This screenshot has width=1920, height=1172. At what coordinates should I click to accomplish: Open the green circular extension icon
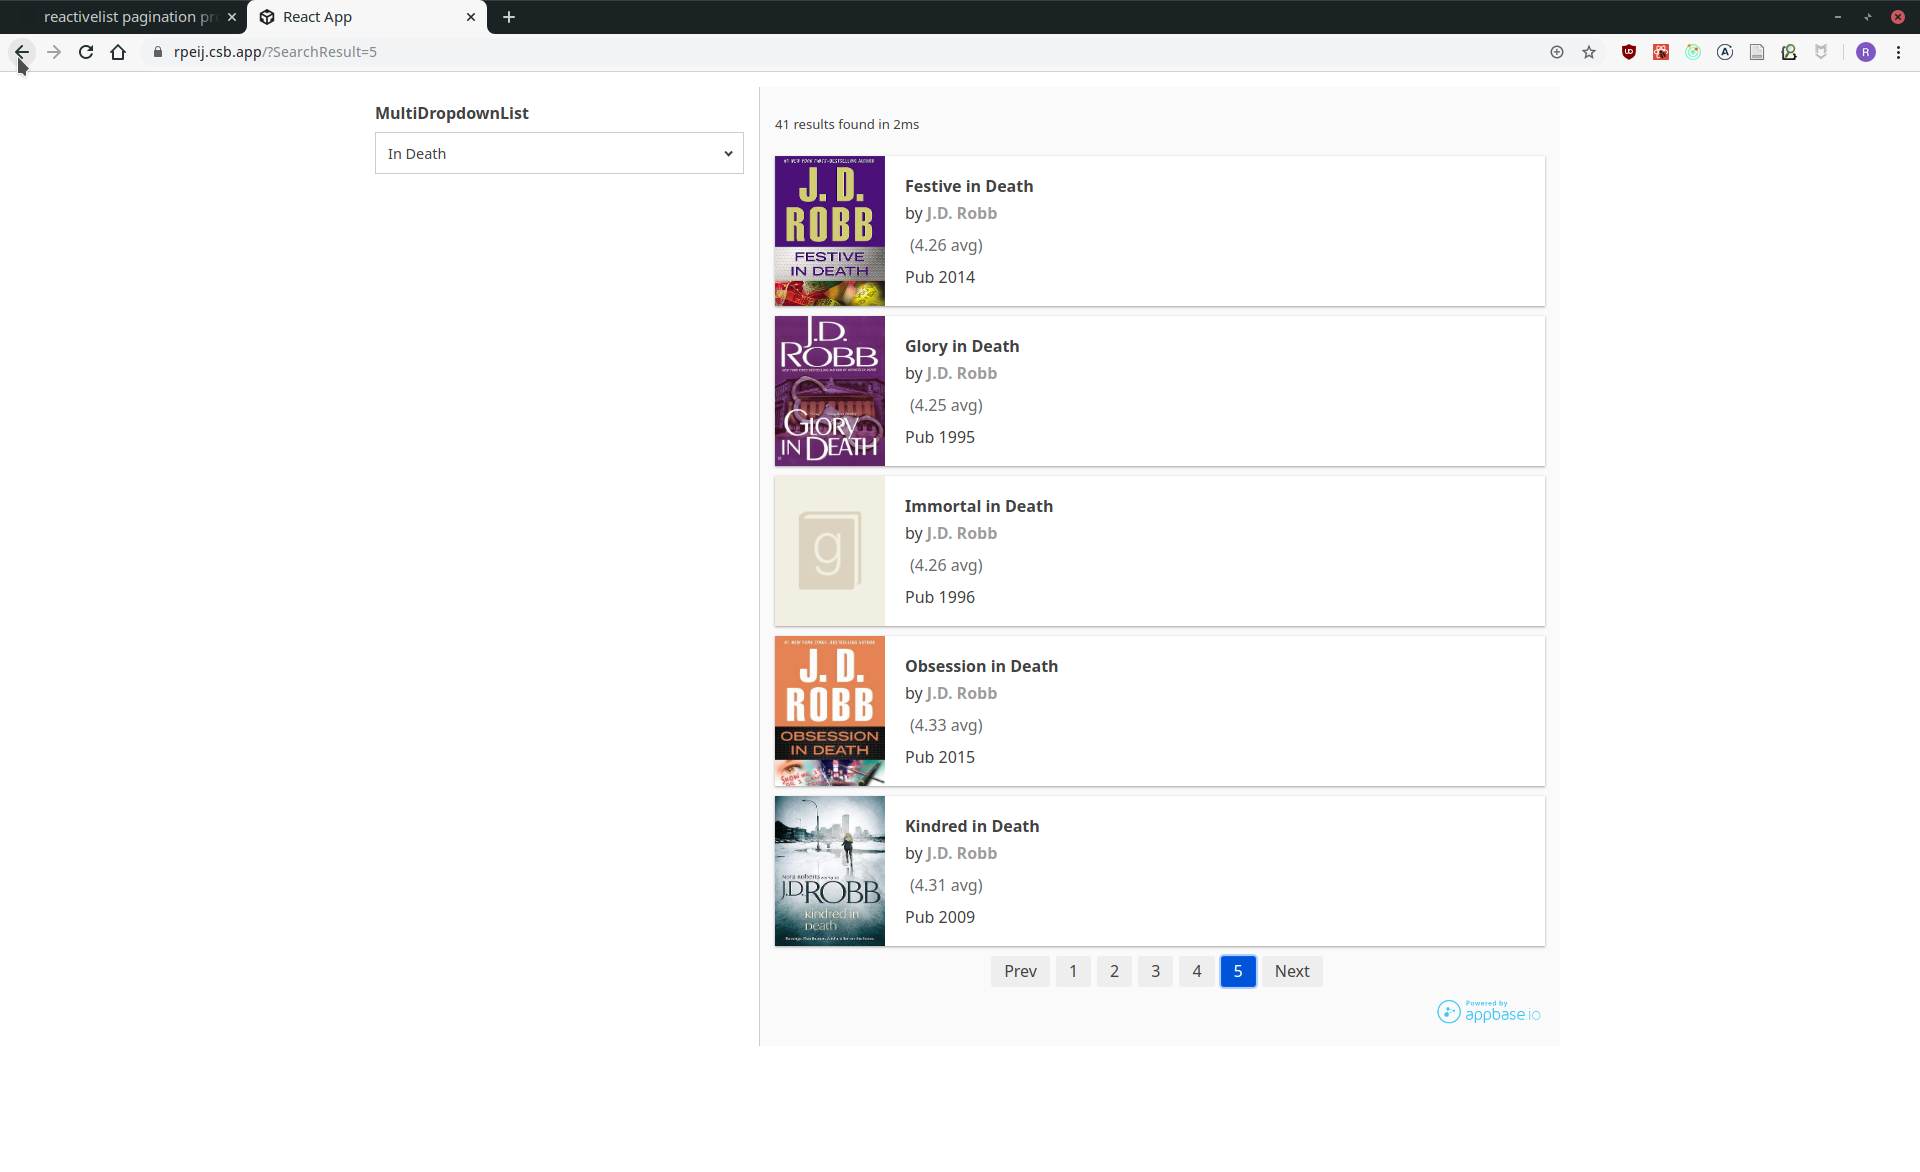click(x=1693, y=52)
